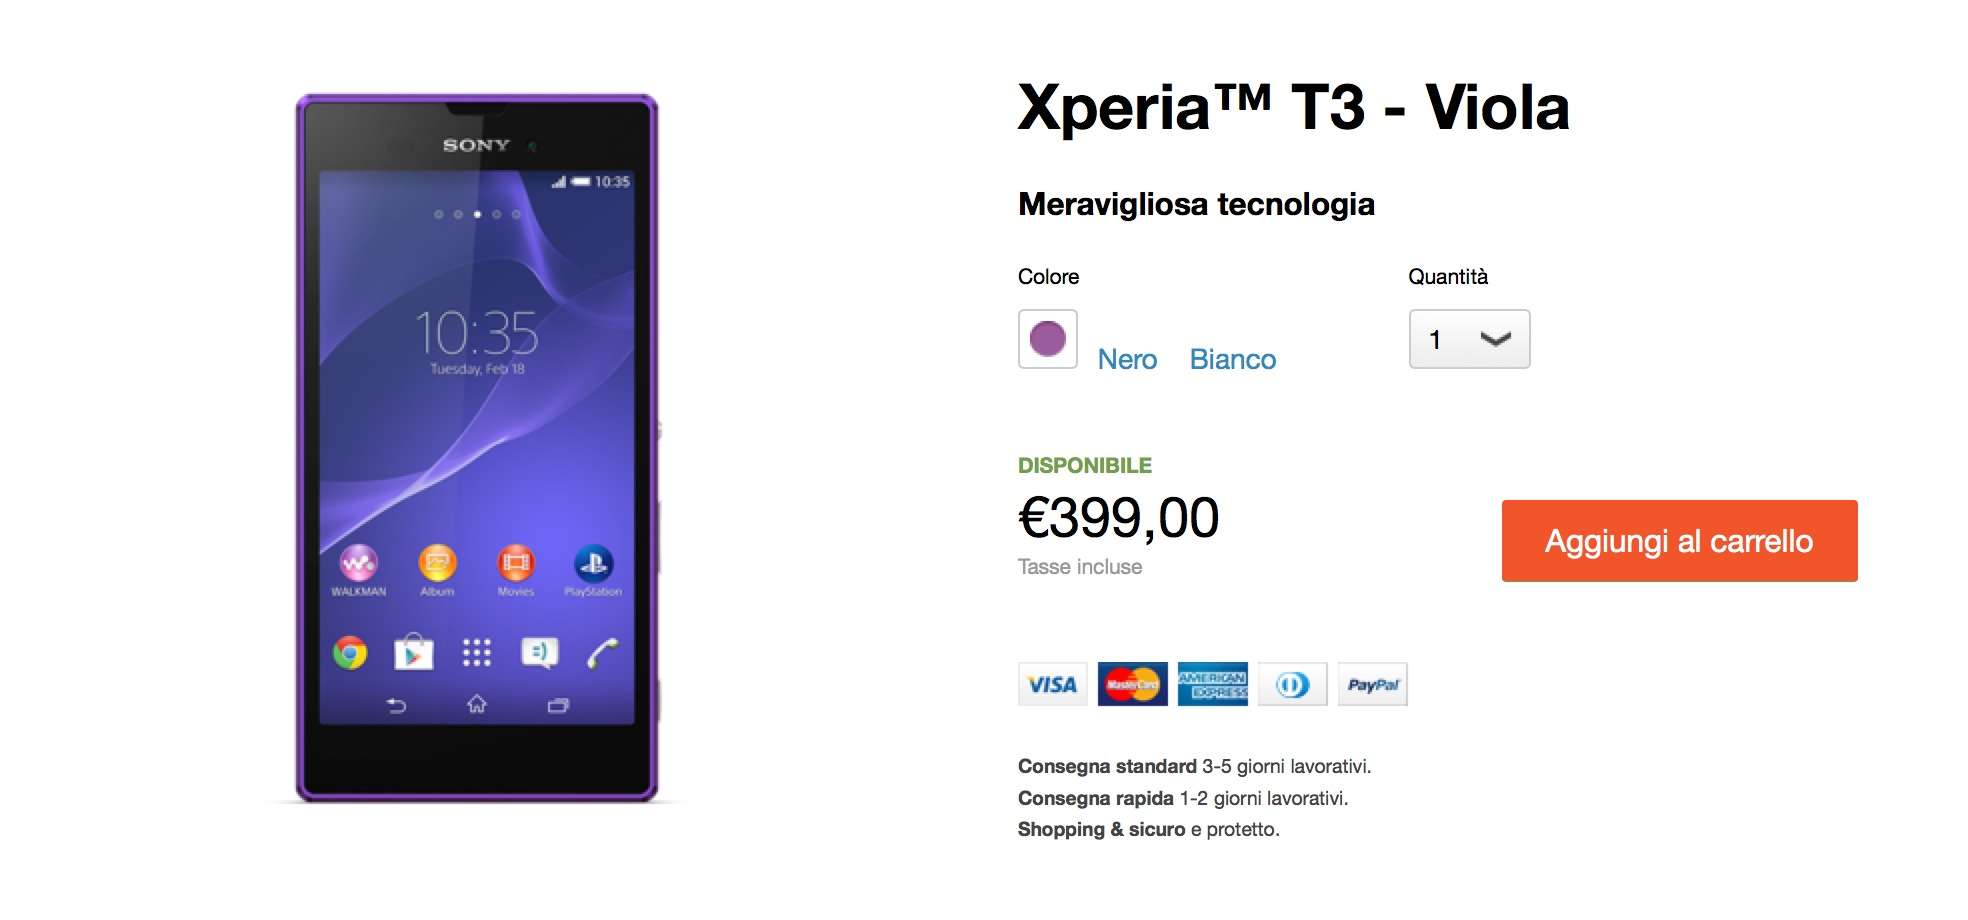The width and height of the screenshot is (1968, 920).
Task: Click the phone dialer icon on the screen
Action: click(603, 653)
